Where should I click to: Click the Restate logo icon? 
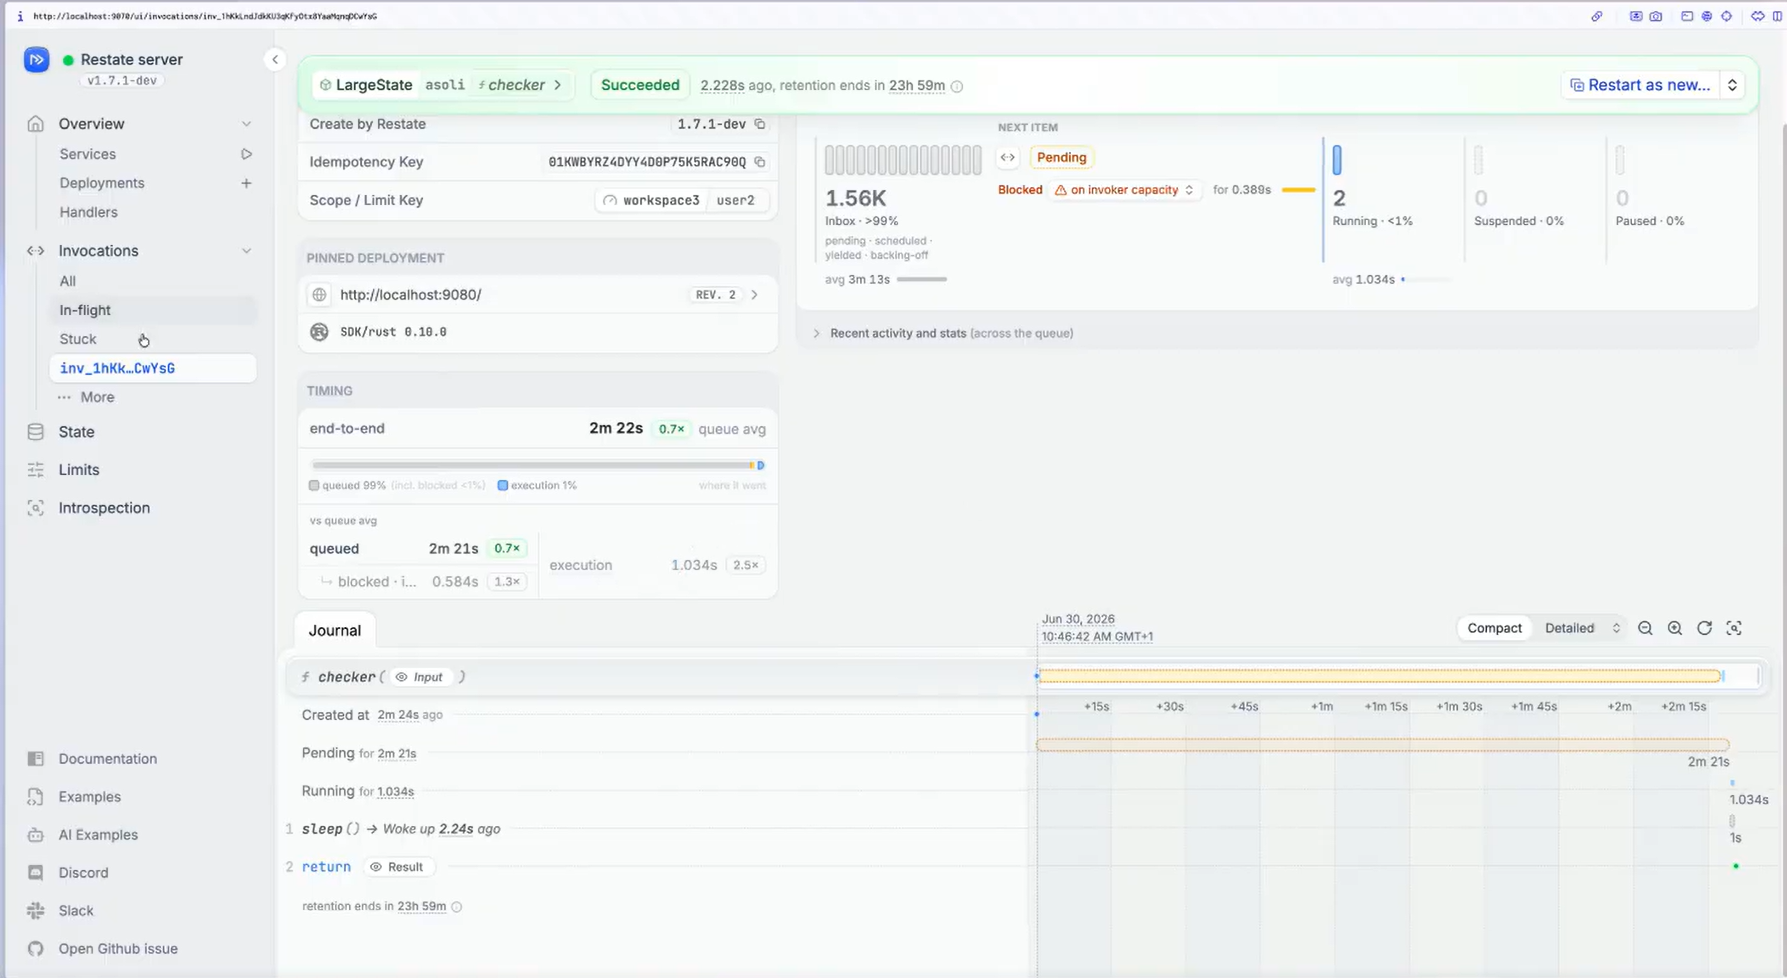point(36,60)
